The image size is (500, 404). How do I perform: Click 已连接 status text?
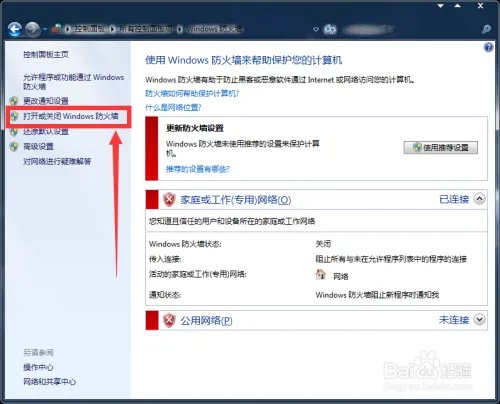click(454, 199)
